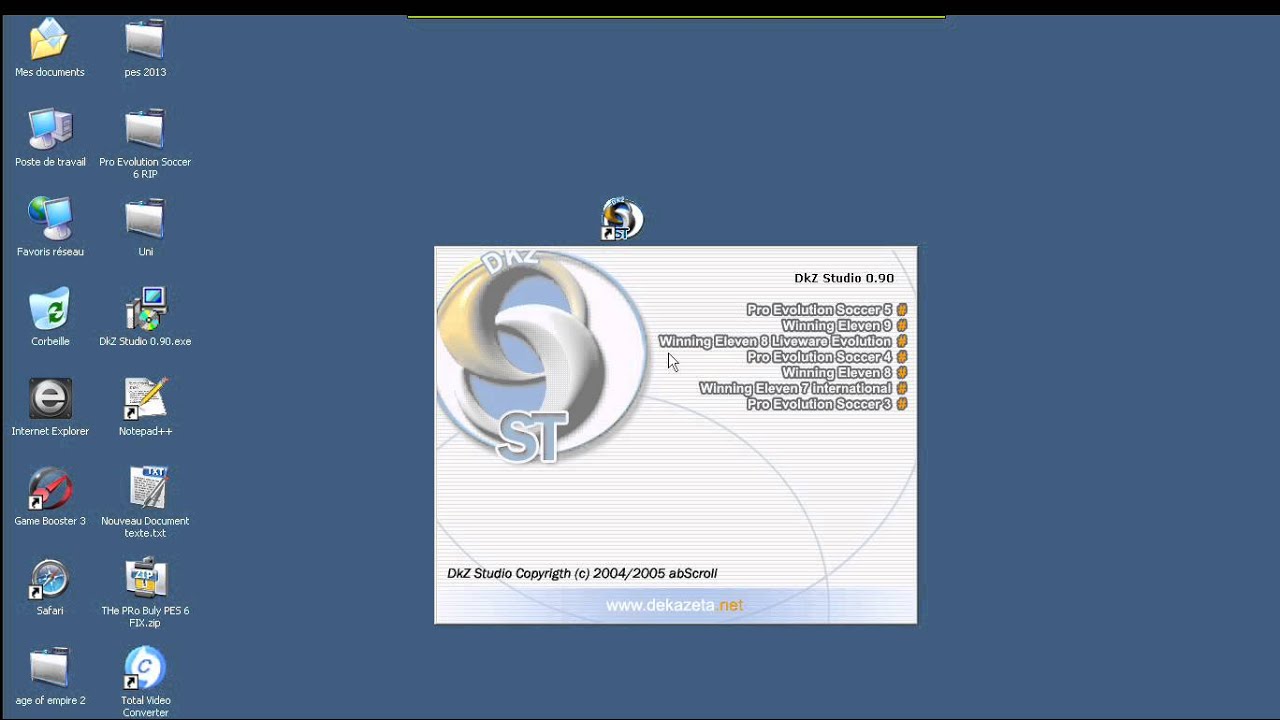Launch Internet Explorer from desktop
The height and width of the screenshot is (720, 1280).
[x=50, y=399]
